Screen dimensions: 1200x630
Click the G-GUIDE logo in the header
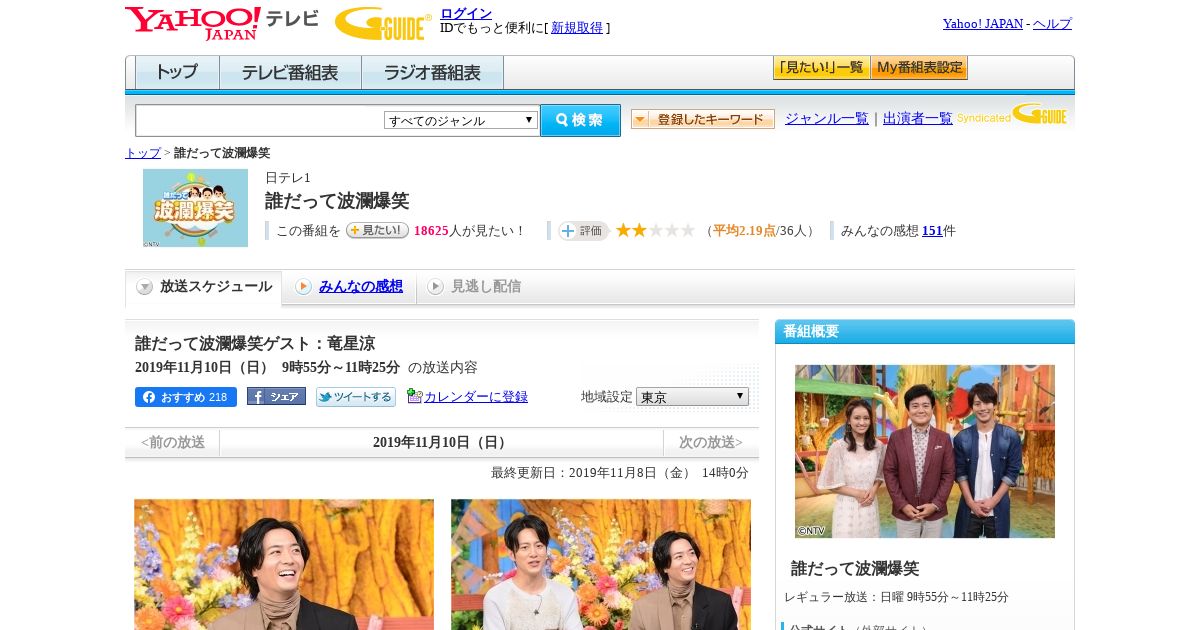[x=383, y=23]
